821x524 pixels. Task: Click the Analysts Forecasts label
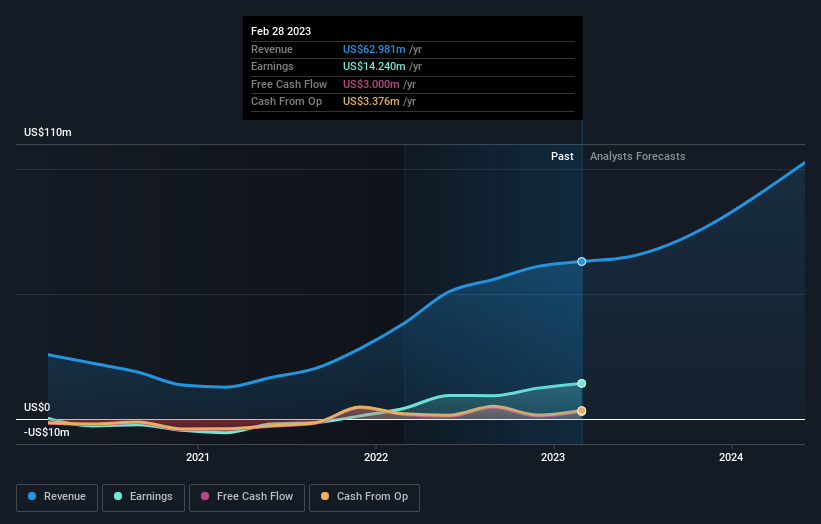click(638, 156)
